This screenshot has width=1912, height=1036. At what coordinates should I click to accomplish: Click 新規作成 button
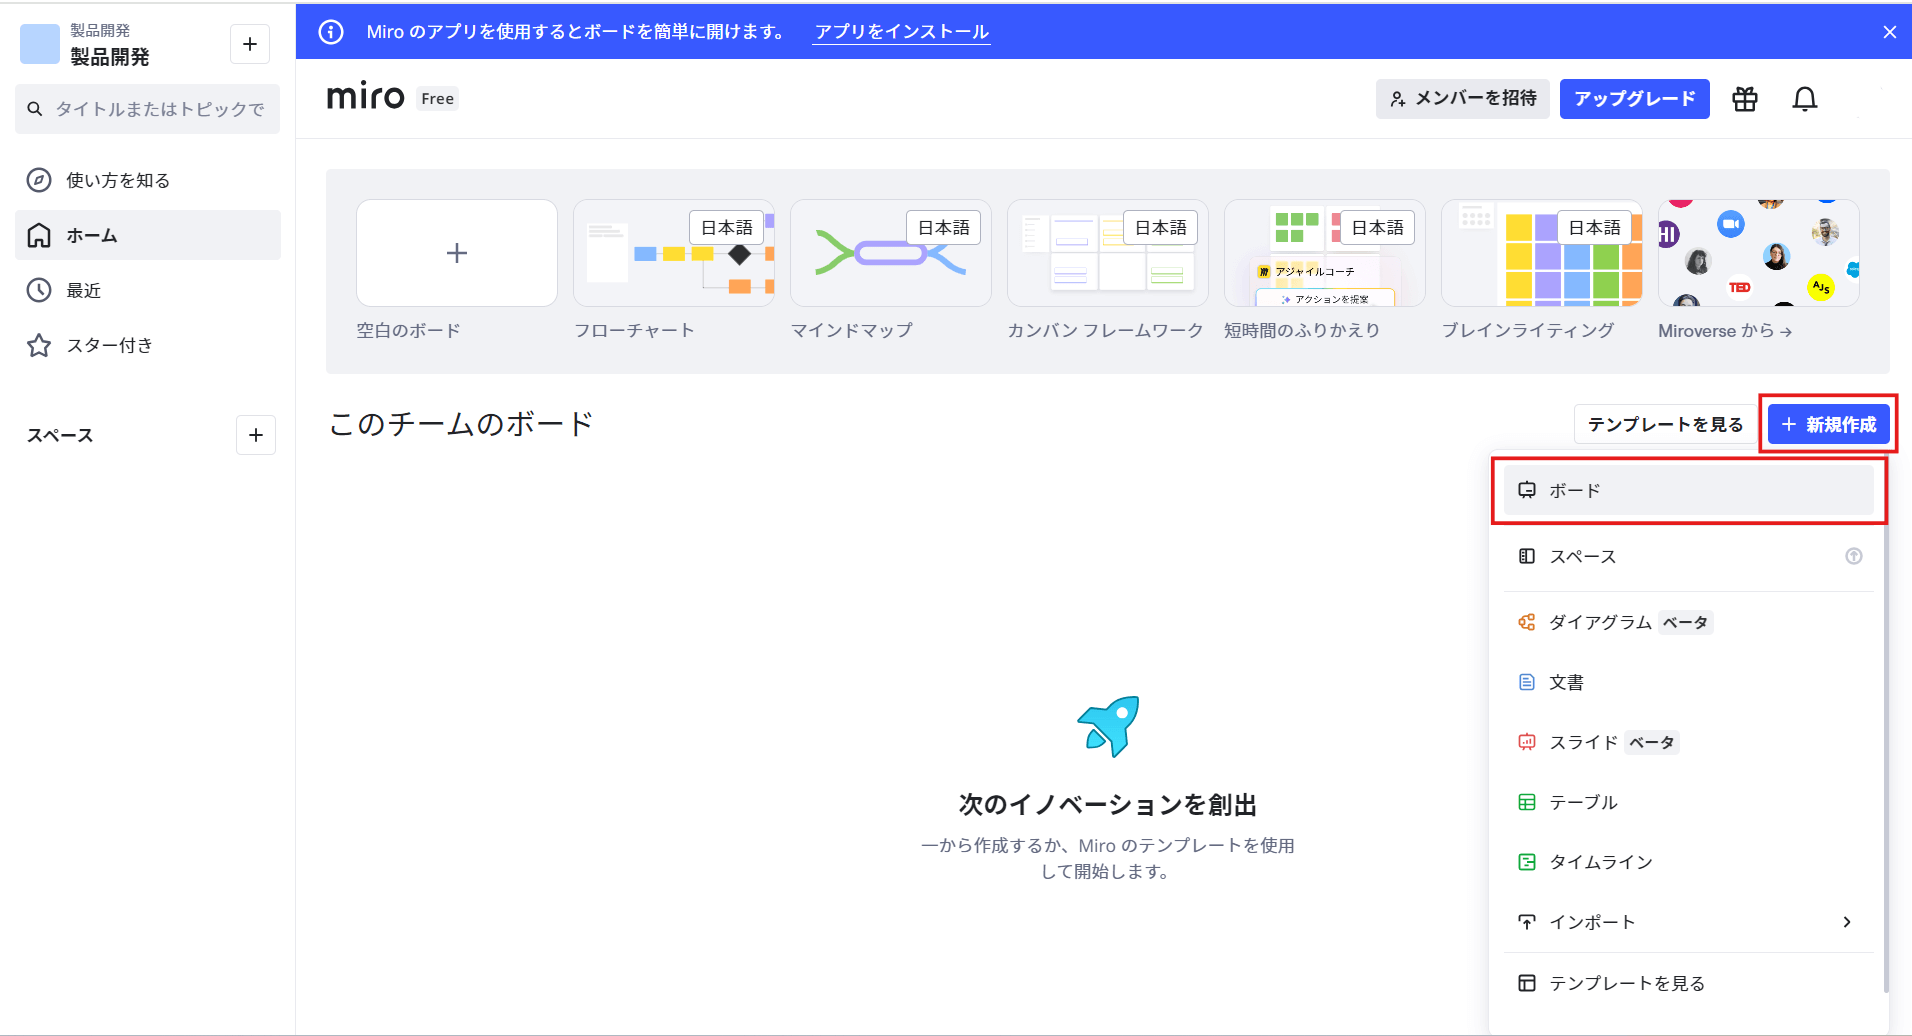pos(1829,424)
